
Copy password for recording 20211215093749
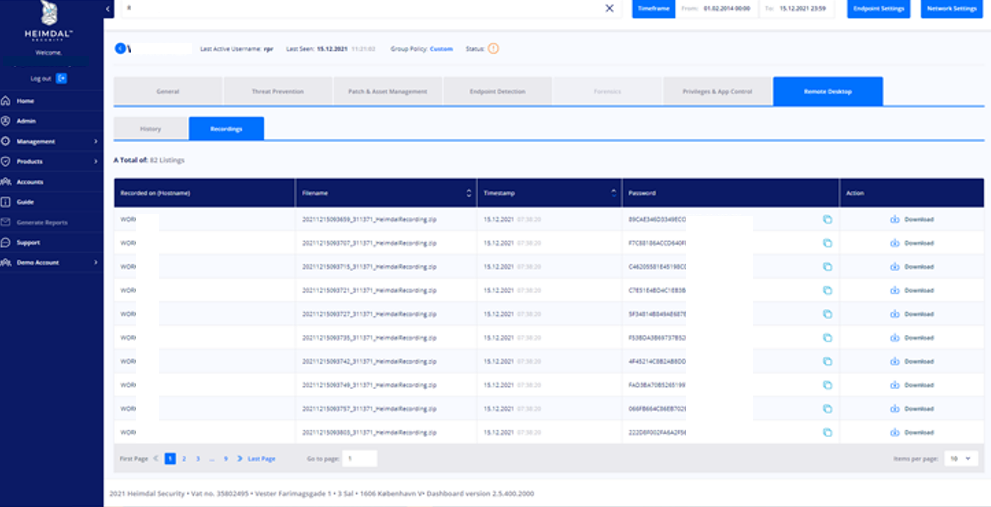827,385
